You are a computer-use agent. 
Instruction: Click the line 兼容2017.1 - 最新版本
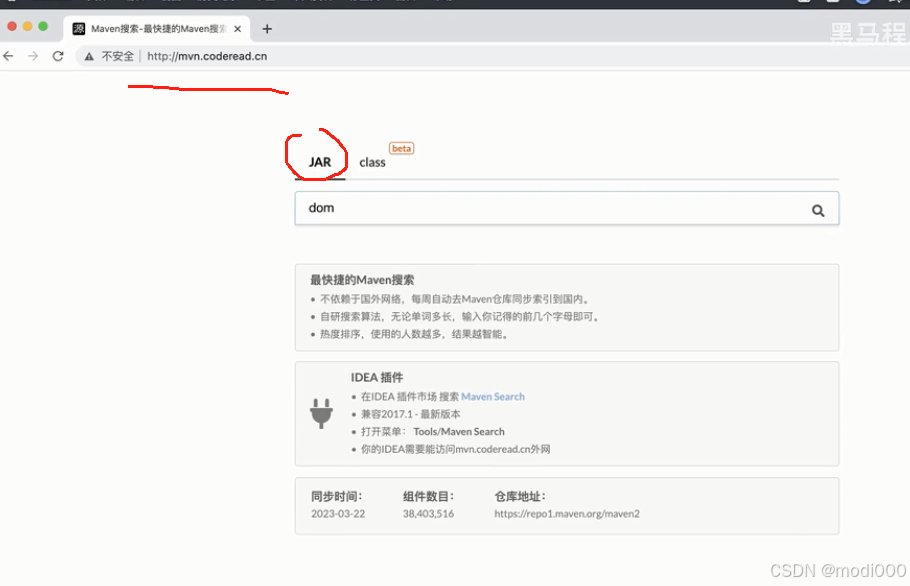tap(410, 414)
